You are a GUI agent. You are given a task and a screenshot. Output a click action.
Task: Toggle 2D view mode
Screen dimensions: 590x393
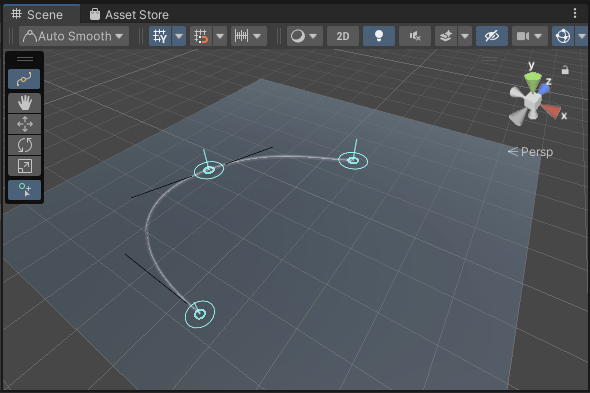(343, 36)
